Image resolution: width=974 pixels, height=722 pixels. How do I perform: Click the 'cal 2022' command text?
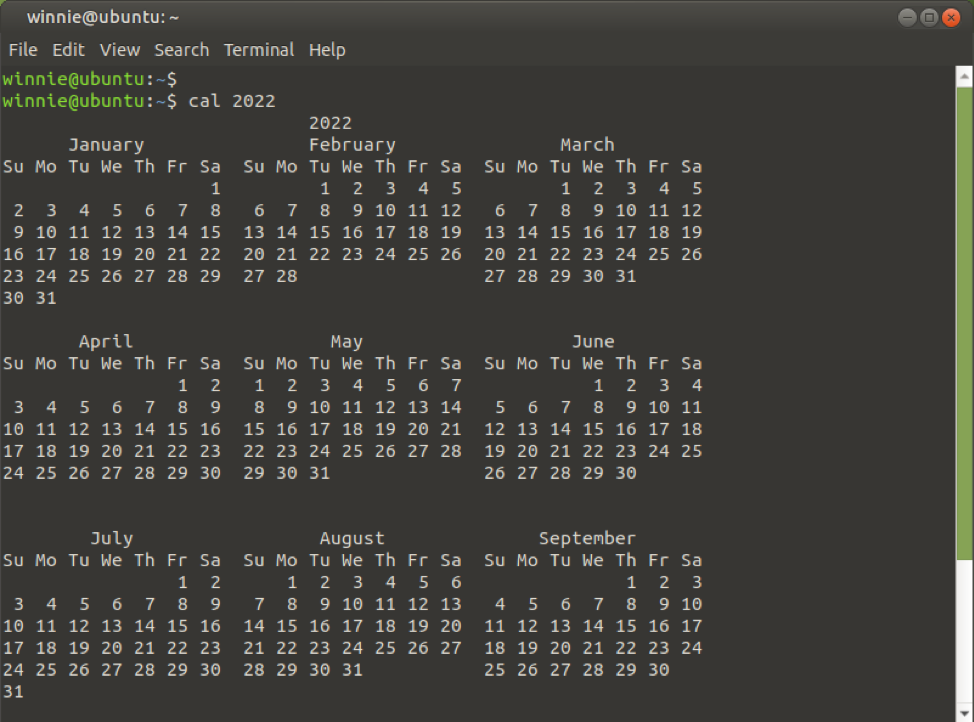click(232, 101)
